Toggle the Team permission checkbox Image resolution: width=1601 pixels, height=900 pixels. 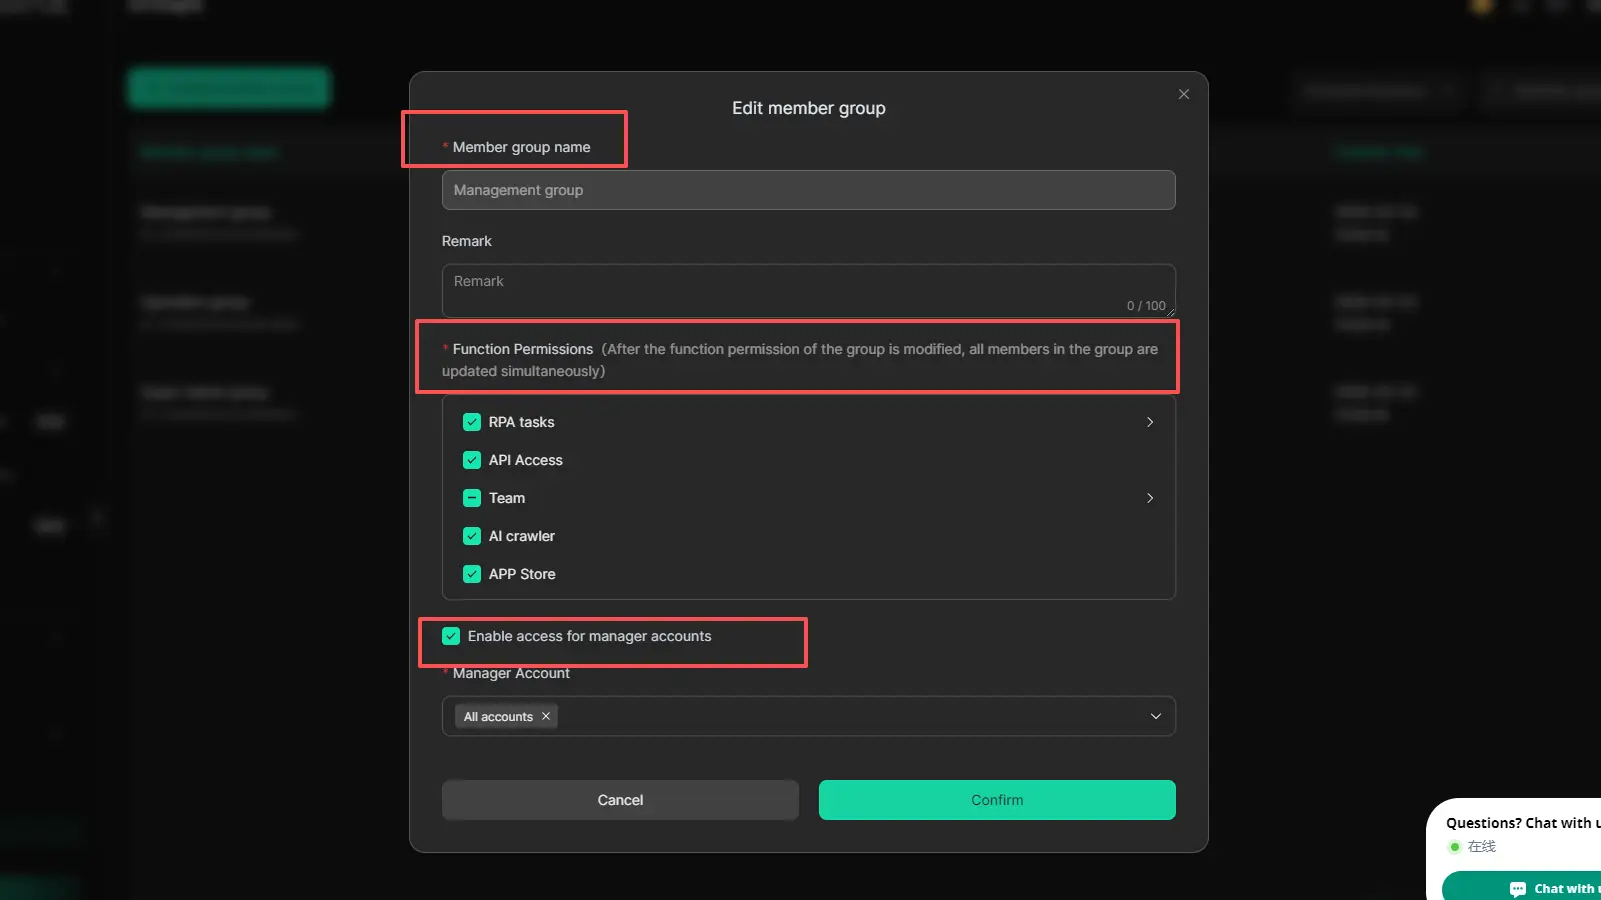pos(472,498)
